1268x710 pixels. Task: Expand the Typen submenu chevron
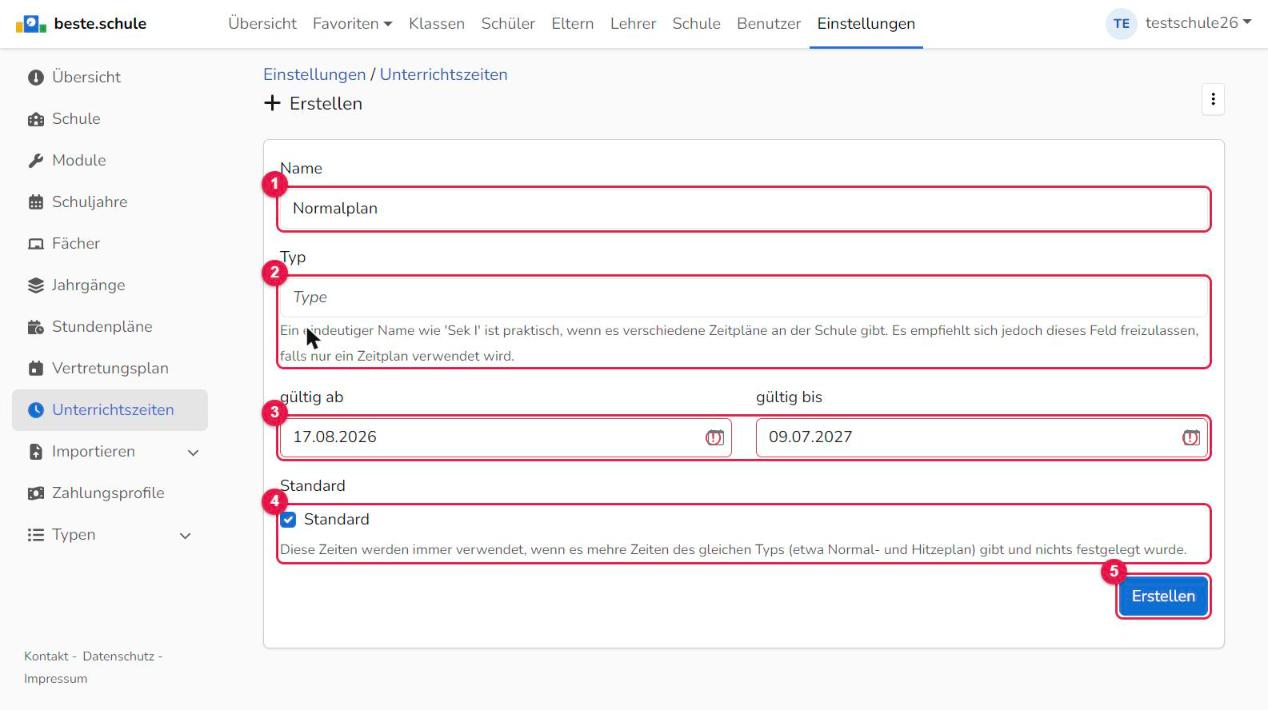click(x=184, y=536)
